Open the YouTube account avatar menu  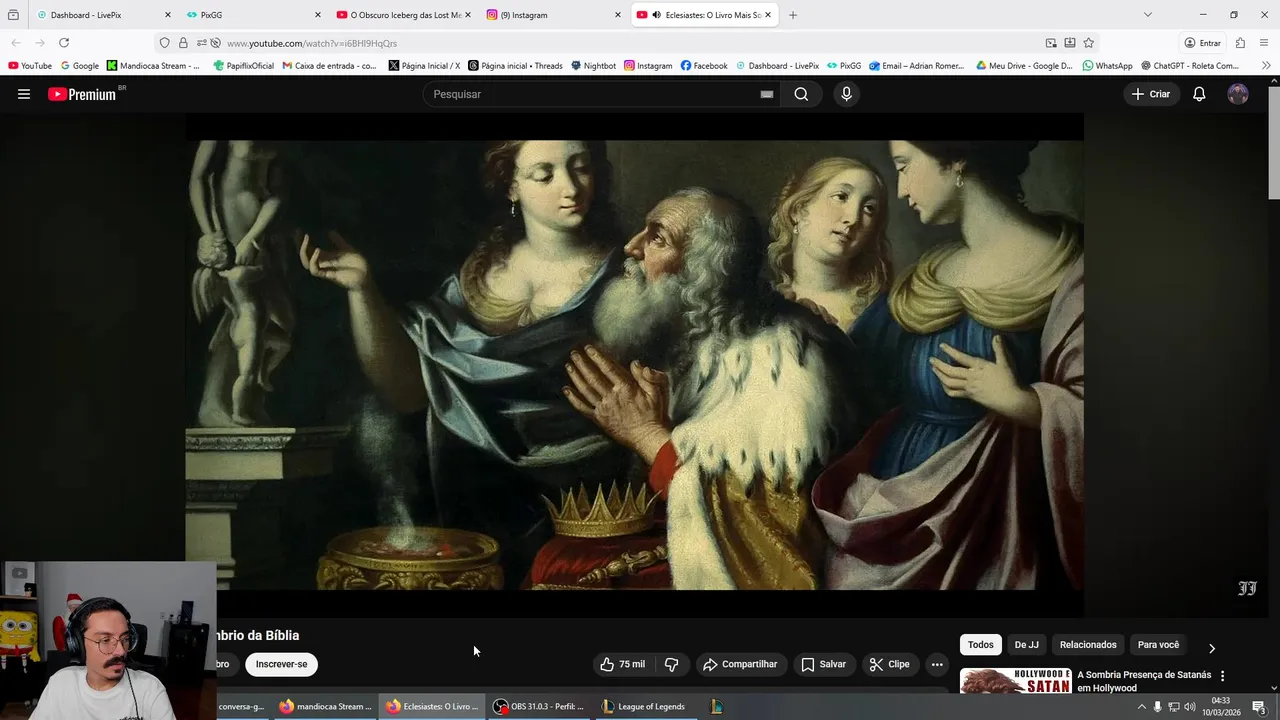[x=1238, y=94]
